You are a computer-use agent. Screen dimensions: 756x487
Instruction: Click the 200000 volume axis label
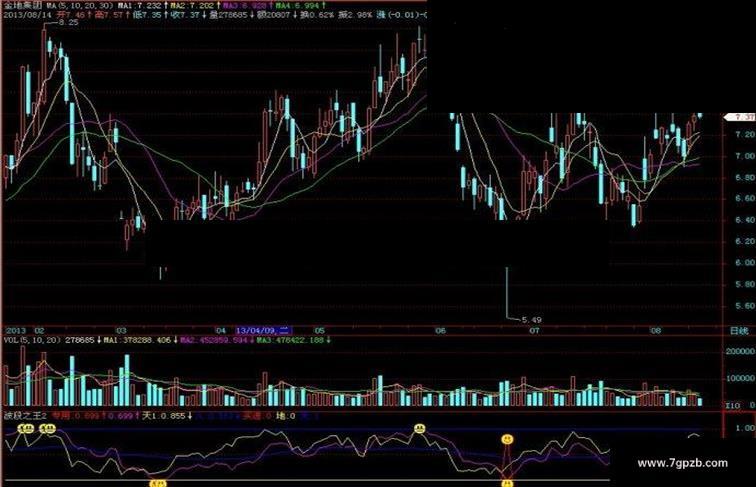pyautogui.click(x=741, y=352)
